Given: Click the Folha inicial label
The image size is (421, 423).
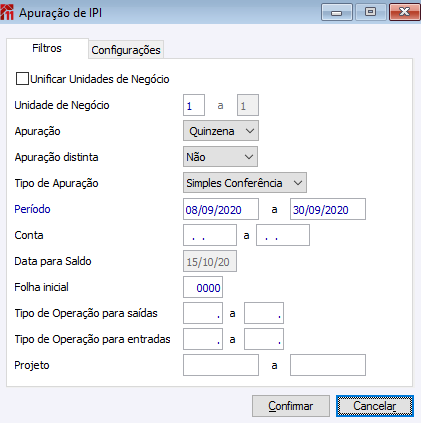Looking at the screenshot, I should (x=41, y=287).
